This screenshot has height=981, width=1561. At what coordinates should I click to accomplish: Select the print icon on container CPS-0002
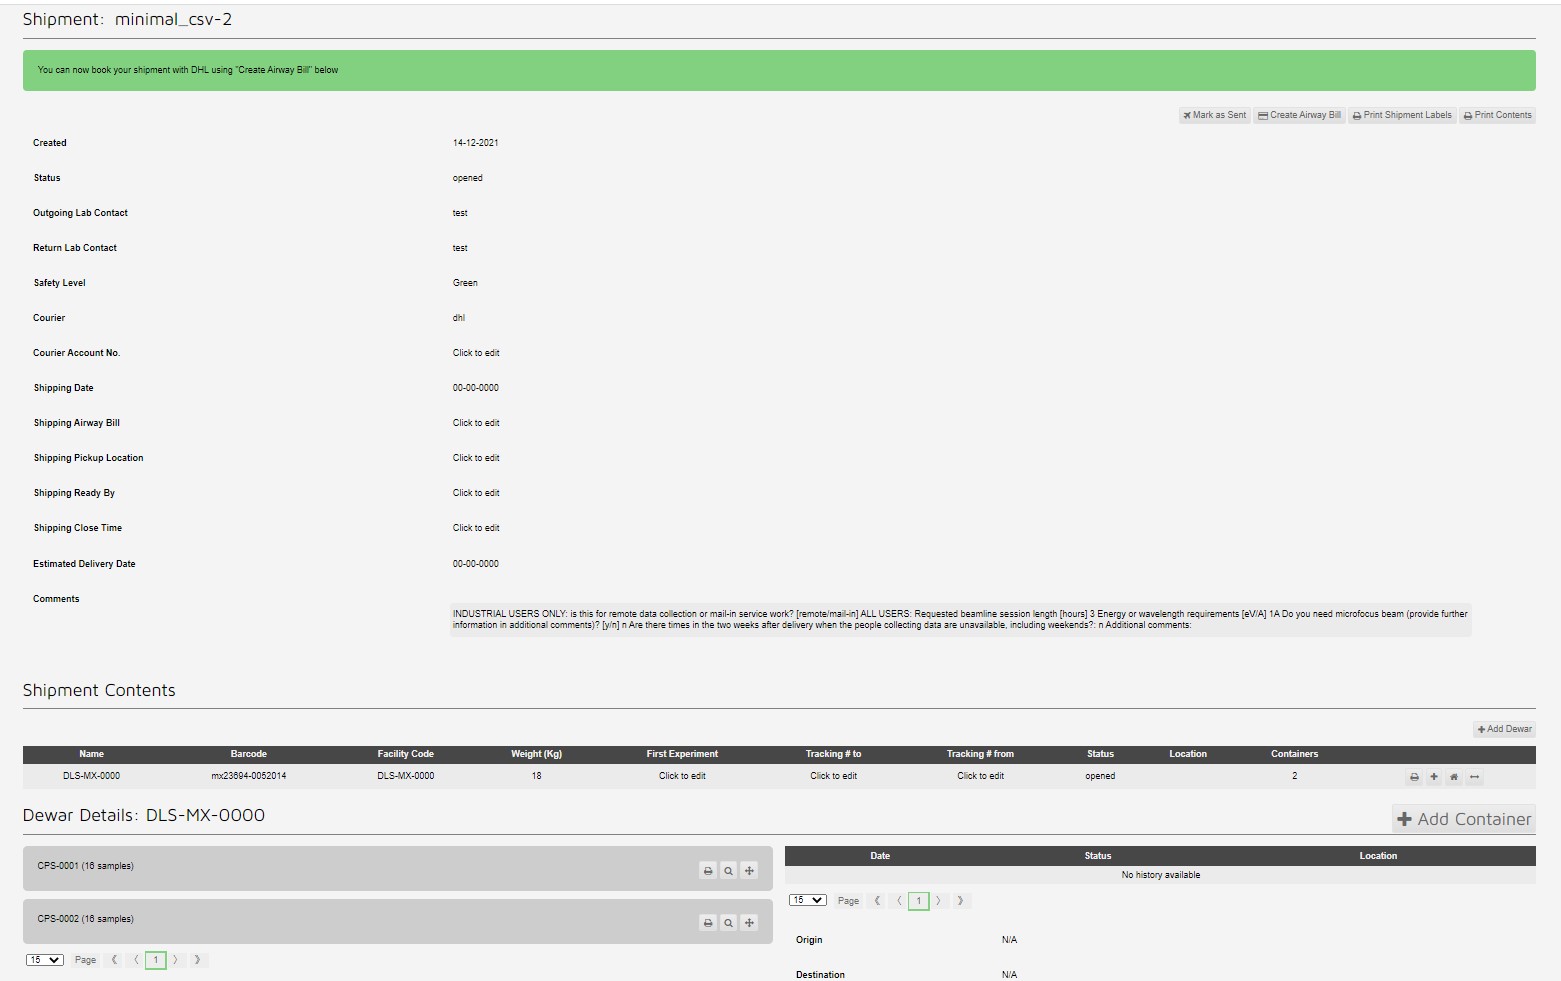point(709,922)
